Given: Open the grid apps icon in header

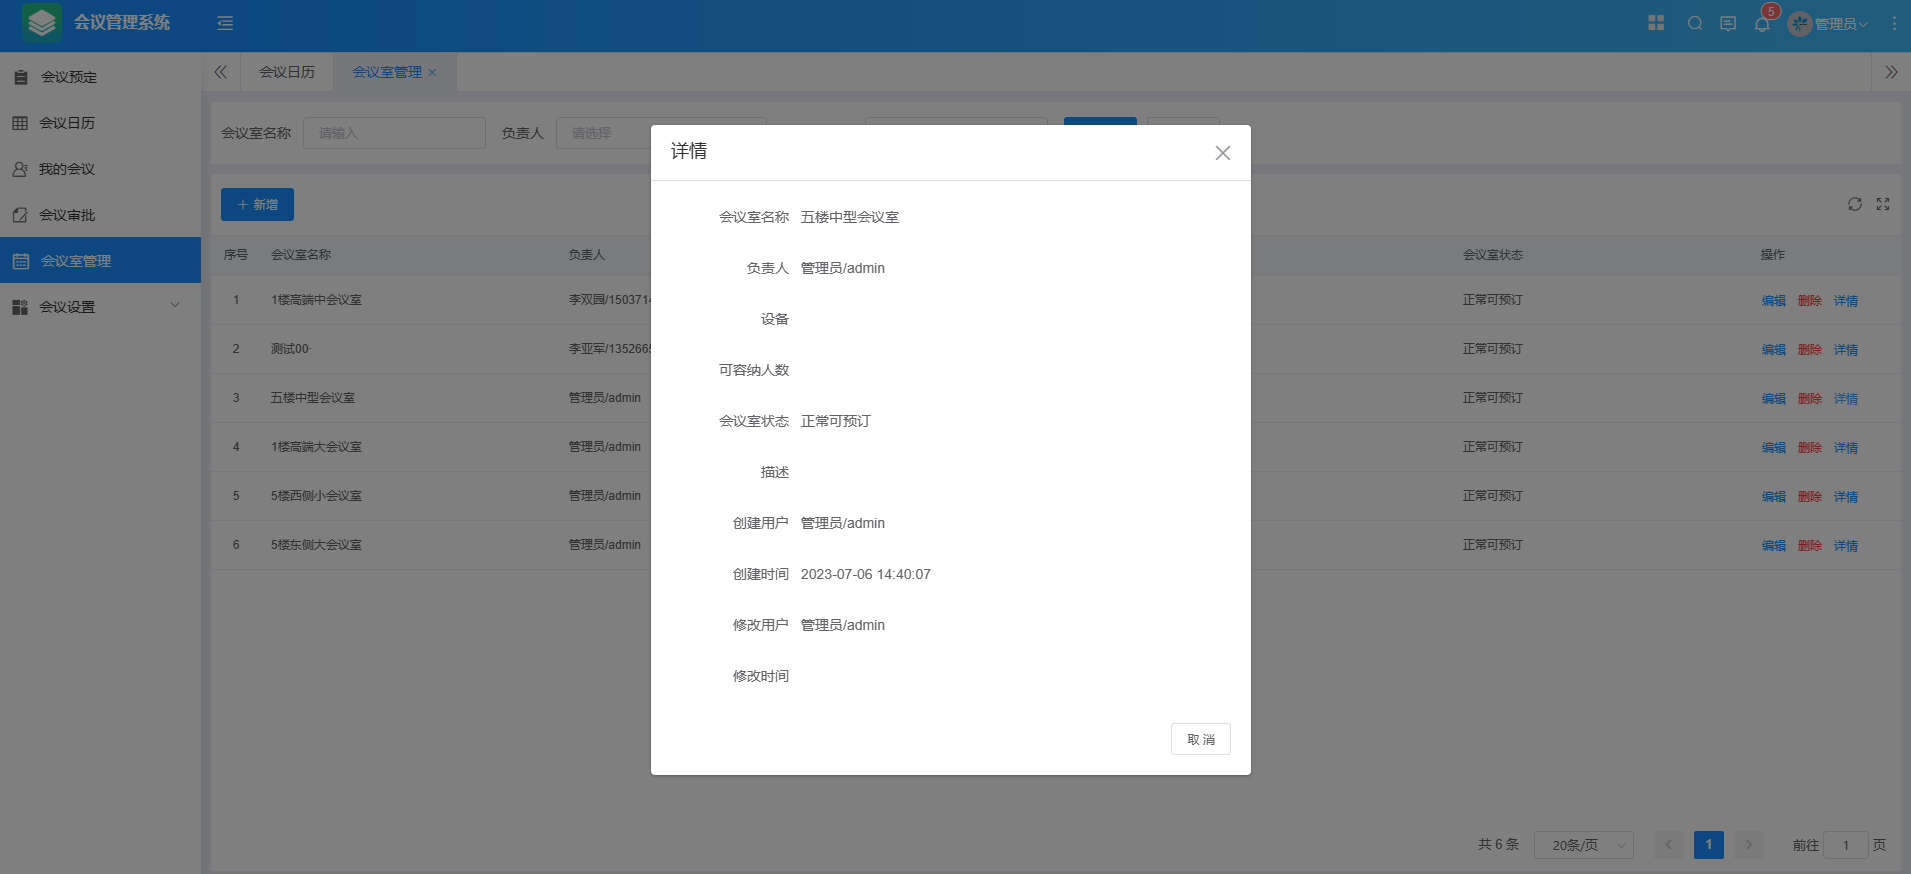Looking at the screenshot, I should [x=1656, y=23].
